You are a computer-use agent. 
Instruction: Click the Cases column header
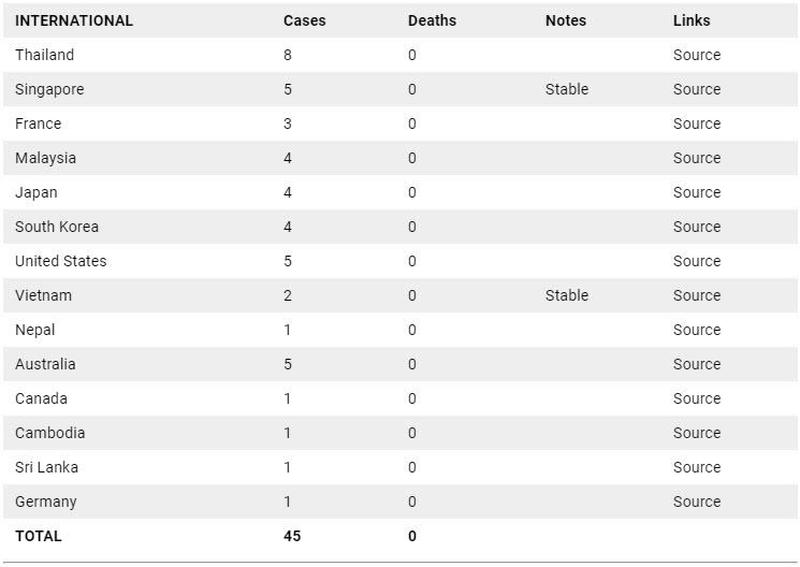305,20
